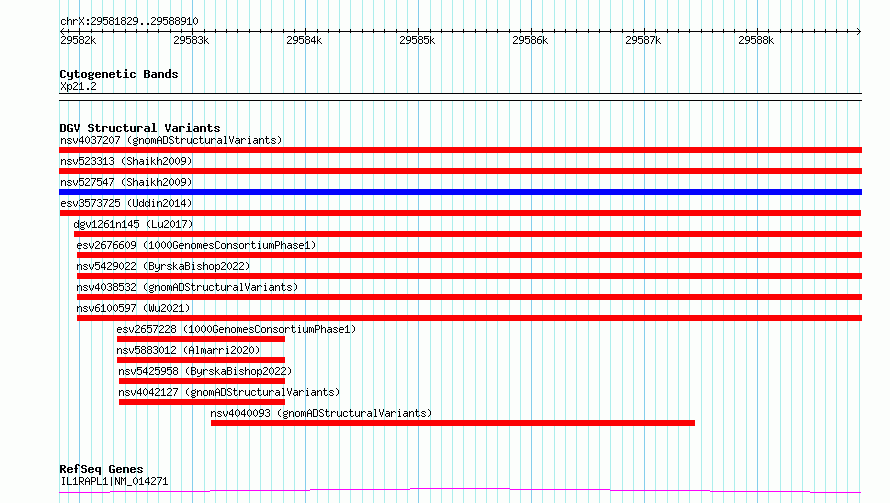Click the IL1RAPL1|NM_014271 gene label

point(114,481)
